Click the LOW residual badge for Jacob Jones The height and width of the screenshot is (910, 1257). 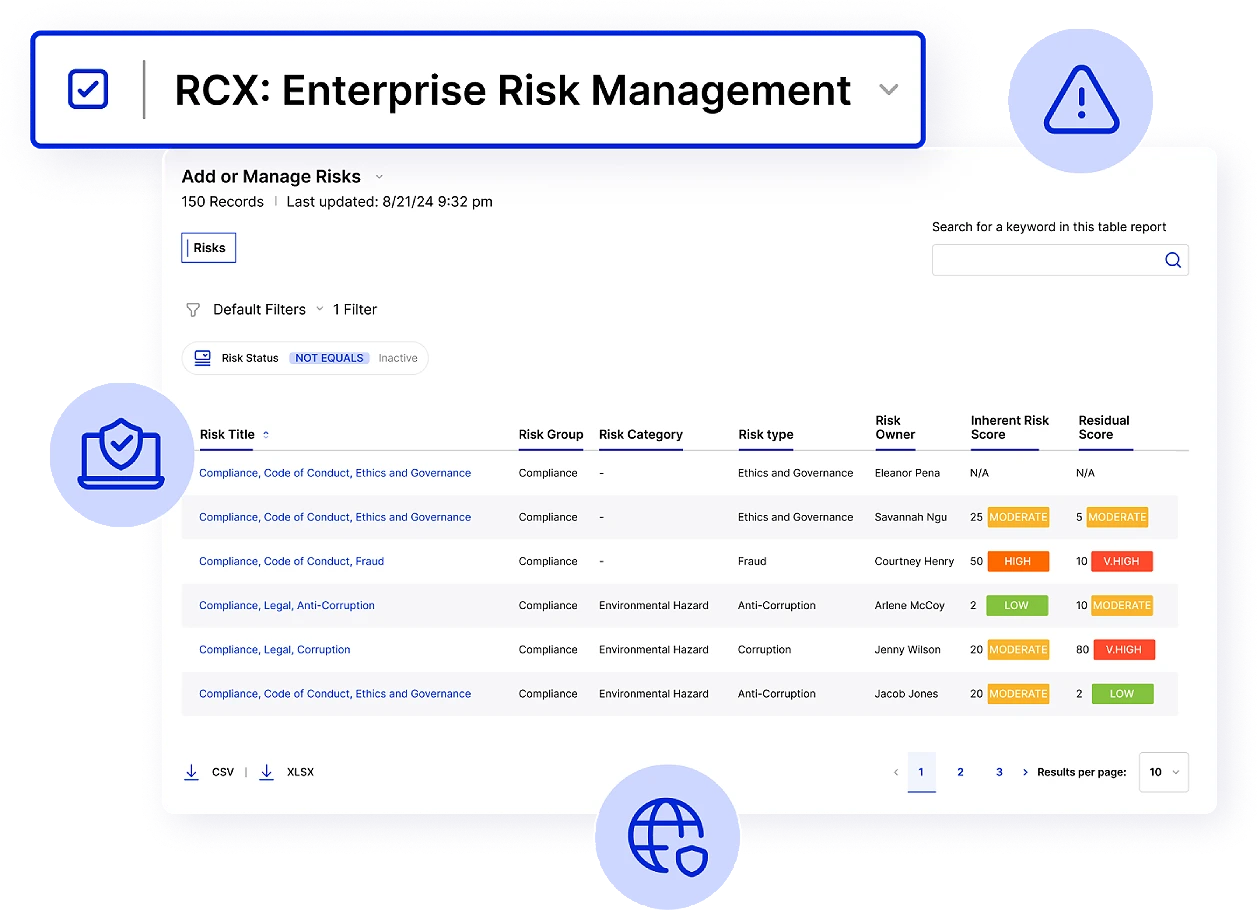(x=1122, y=693)
